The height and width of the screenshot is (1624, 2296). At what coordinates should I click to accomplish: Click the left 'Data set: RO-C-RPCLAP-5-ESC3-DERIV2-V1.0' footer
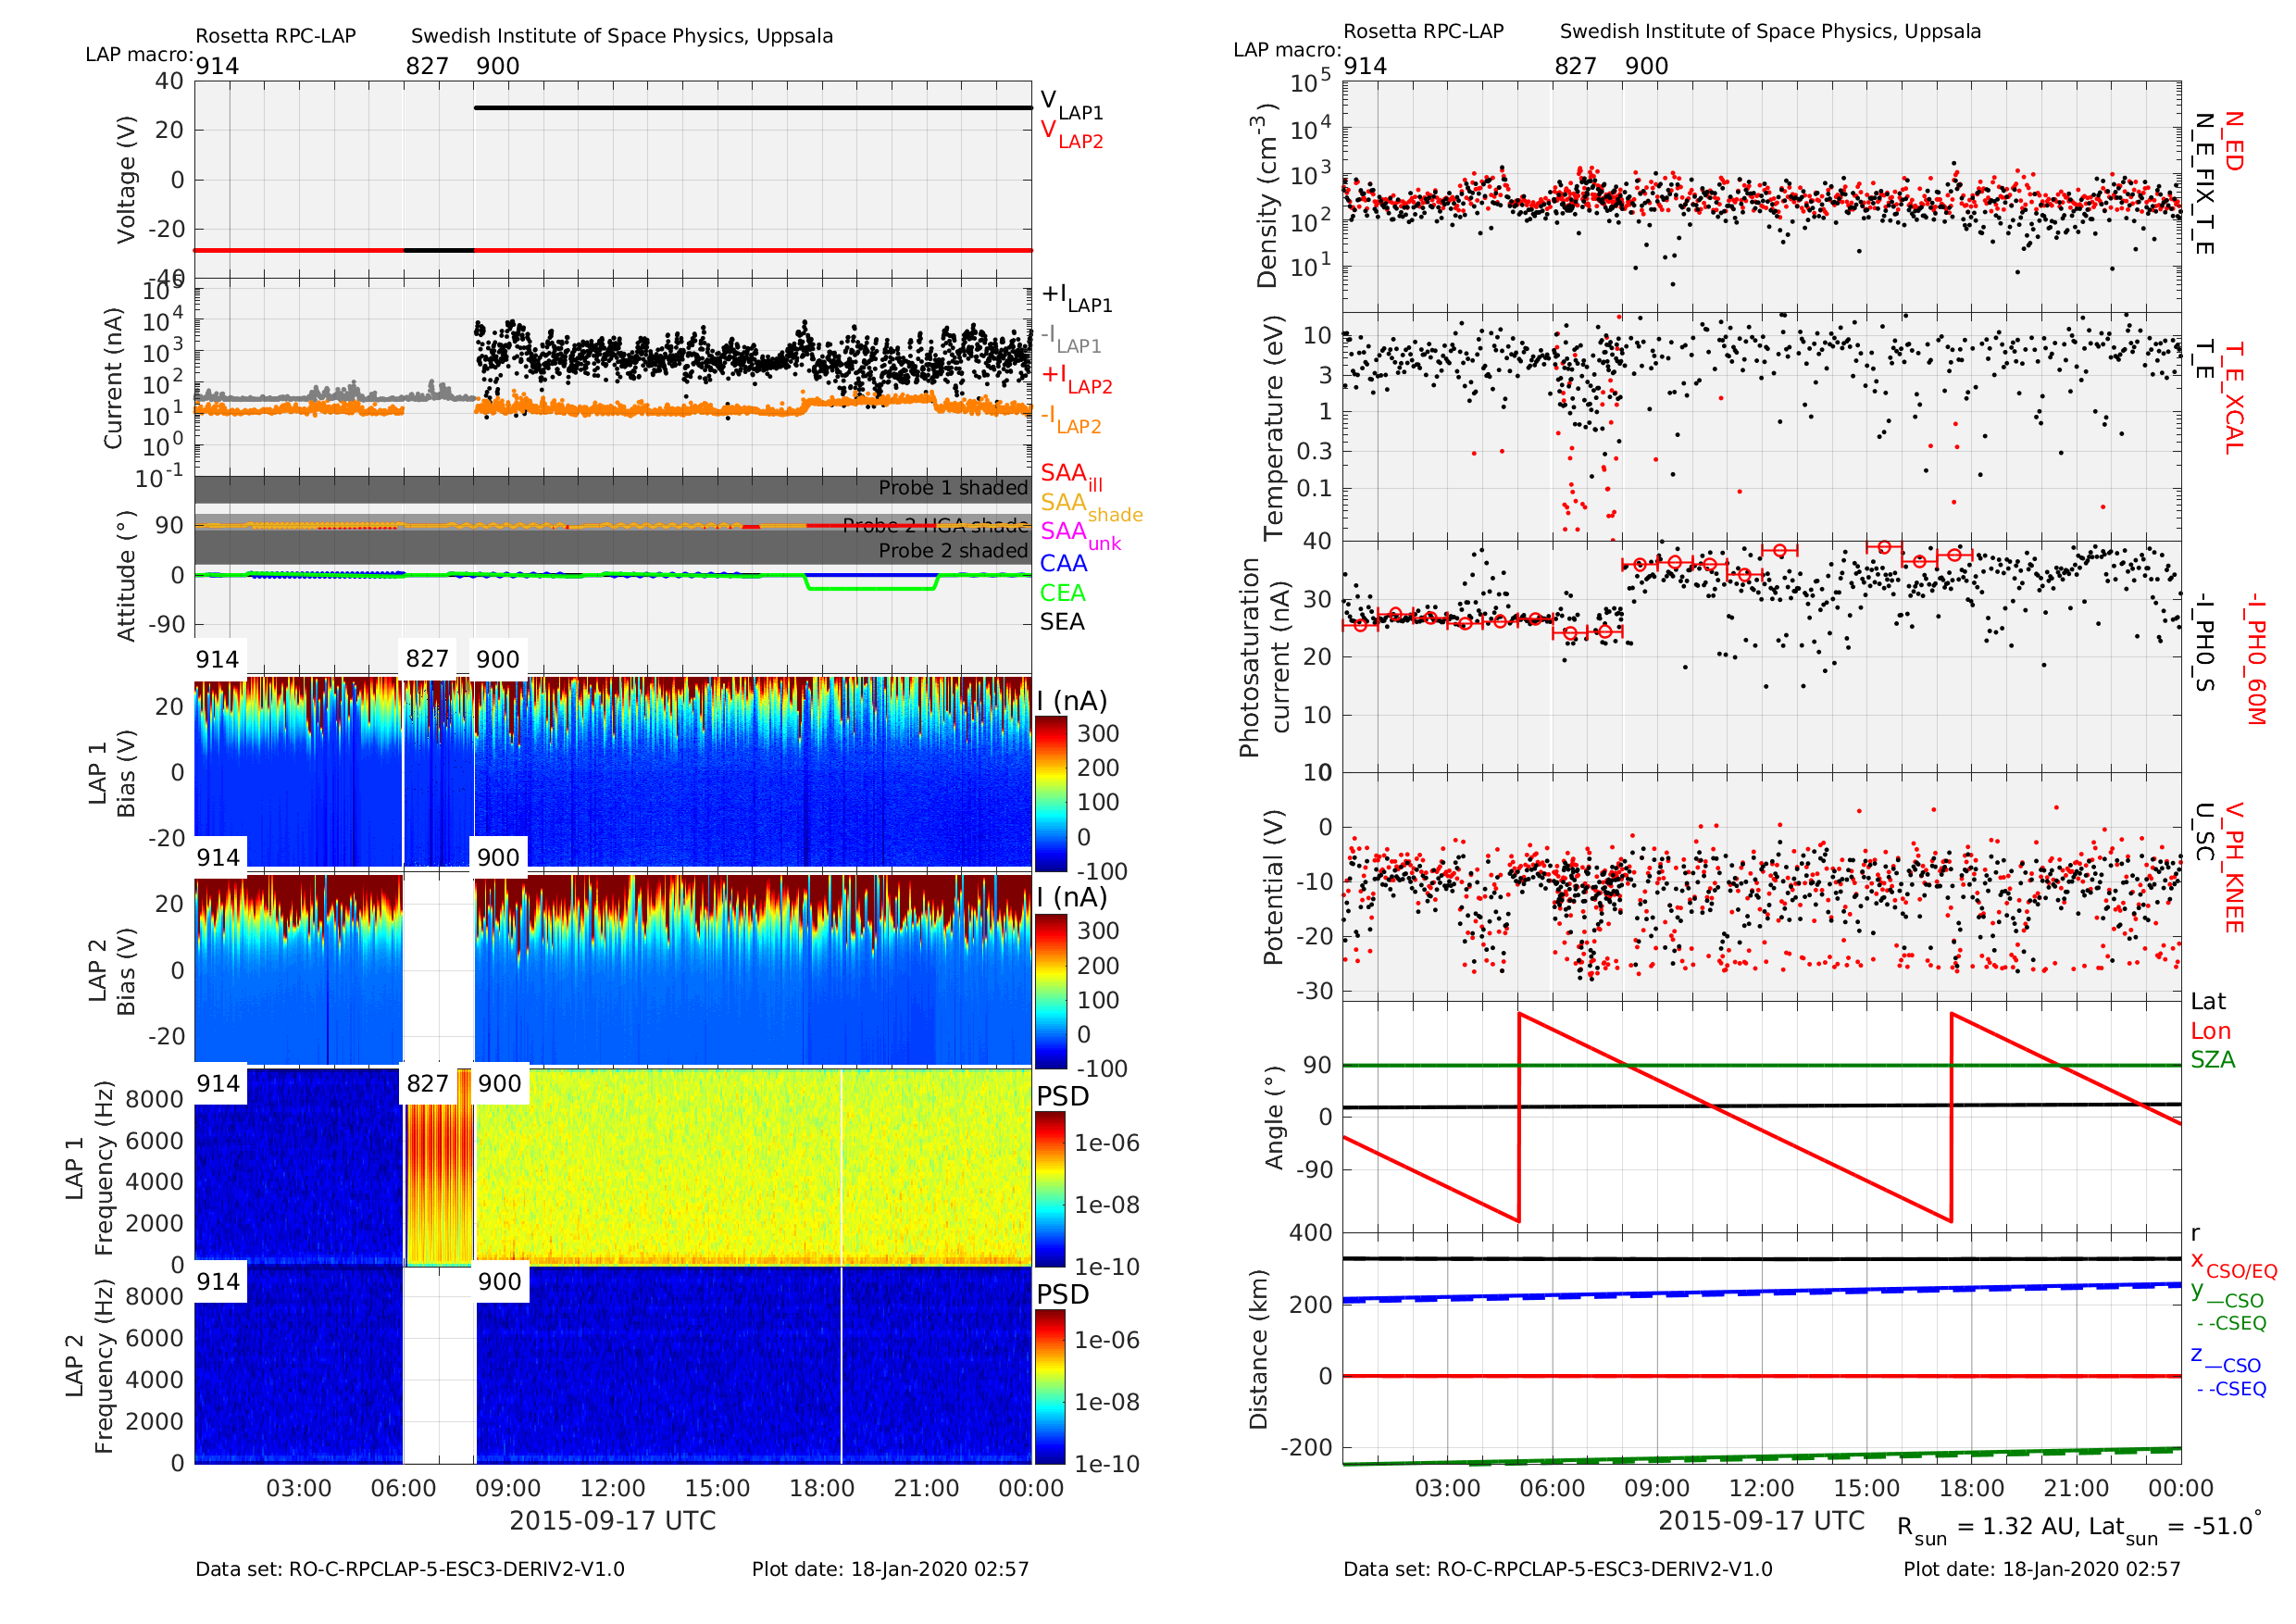[x=409, y=1569]
